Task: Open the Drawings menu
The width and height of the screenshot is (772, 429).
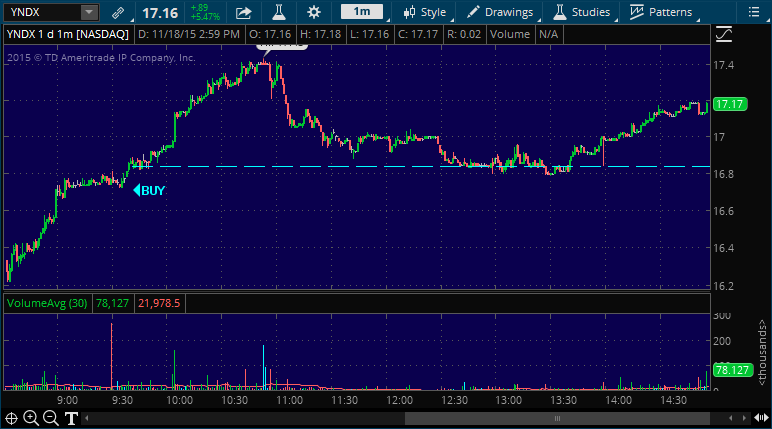Action: coord(500,12)
